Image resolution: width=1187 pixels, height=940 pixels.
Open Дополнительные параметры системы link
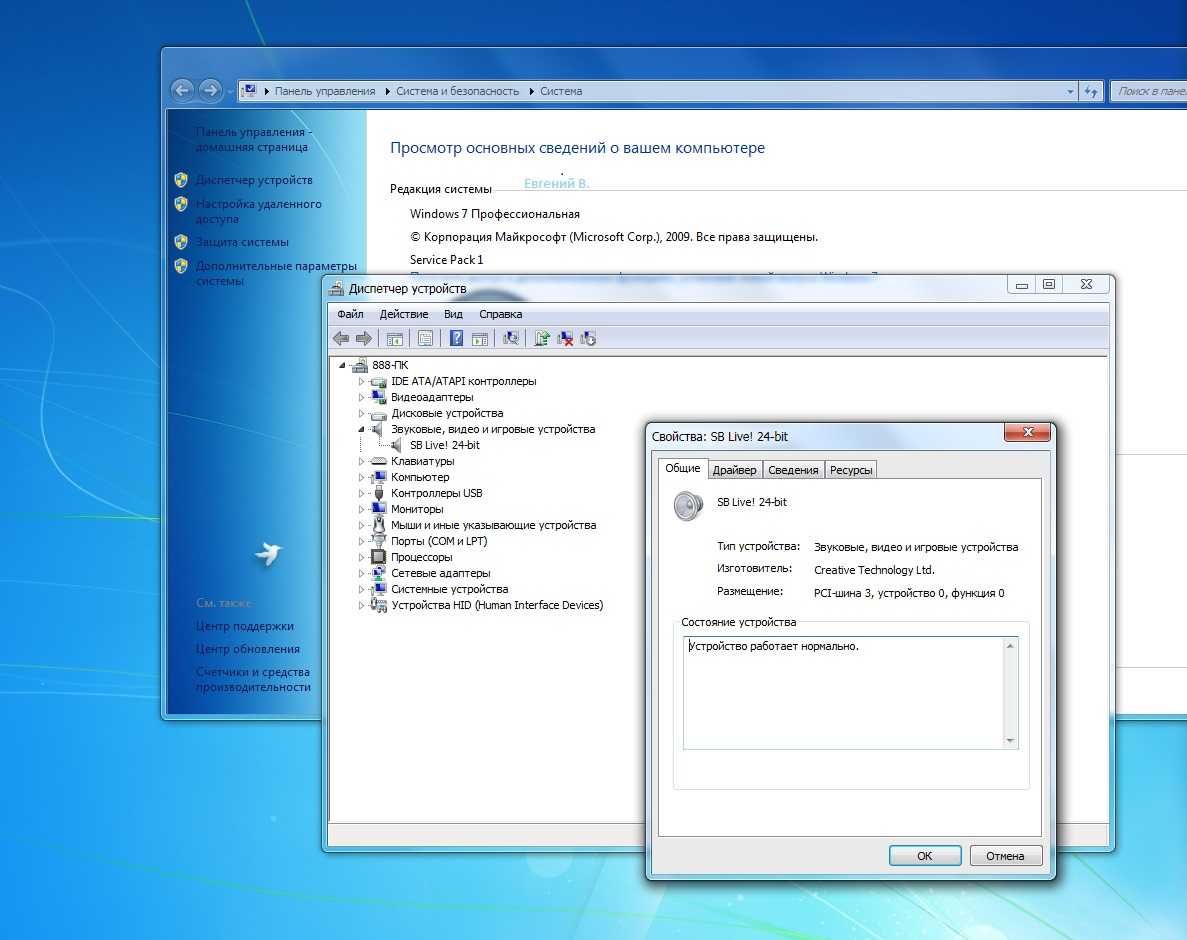tap(276, 273)
